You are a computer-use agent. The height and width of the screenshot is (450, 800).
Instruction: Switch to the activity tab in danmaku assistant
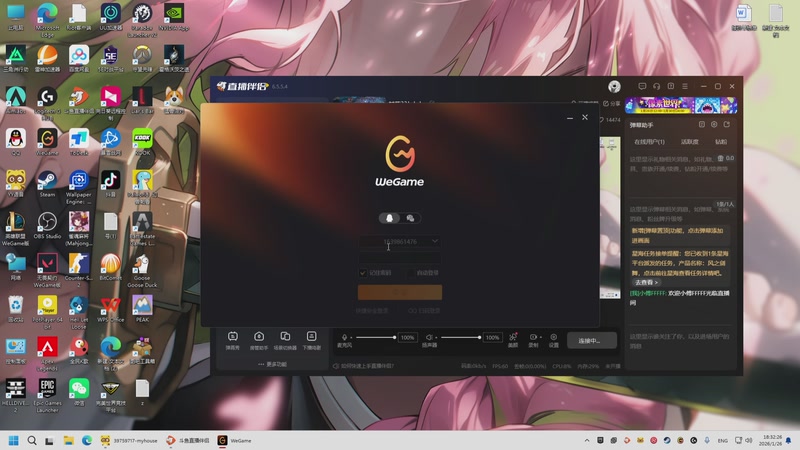coord(689,142)
